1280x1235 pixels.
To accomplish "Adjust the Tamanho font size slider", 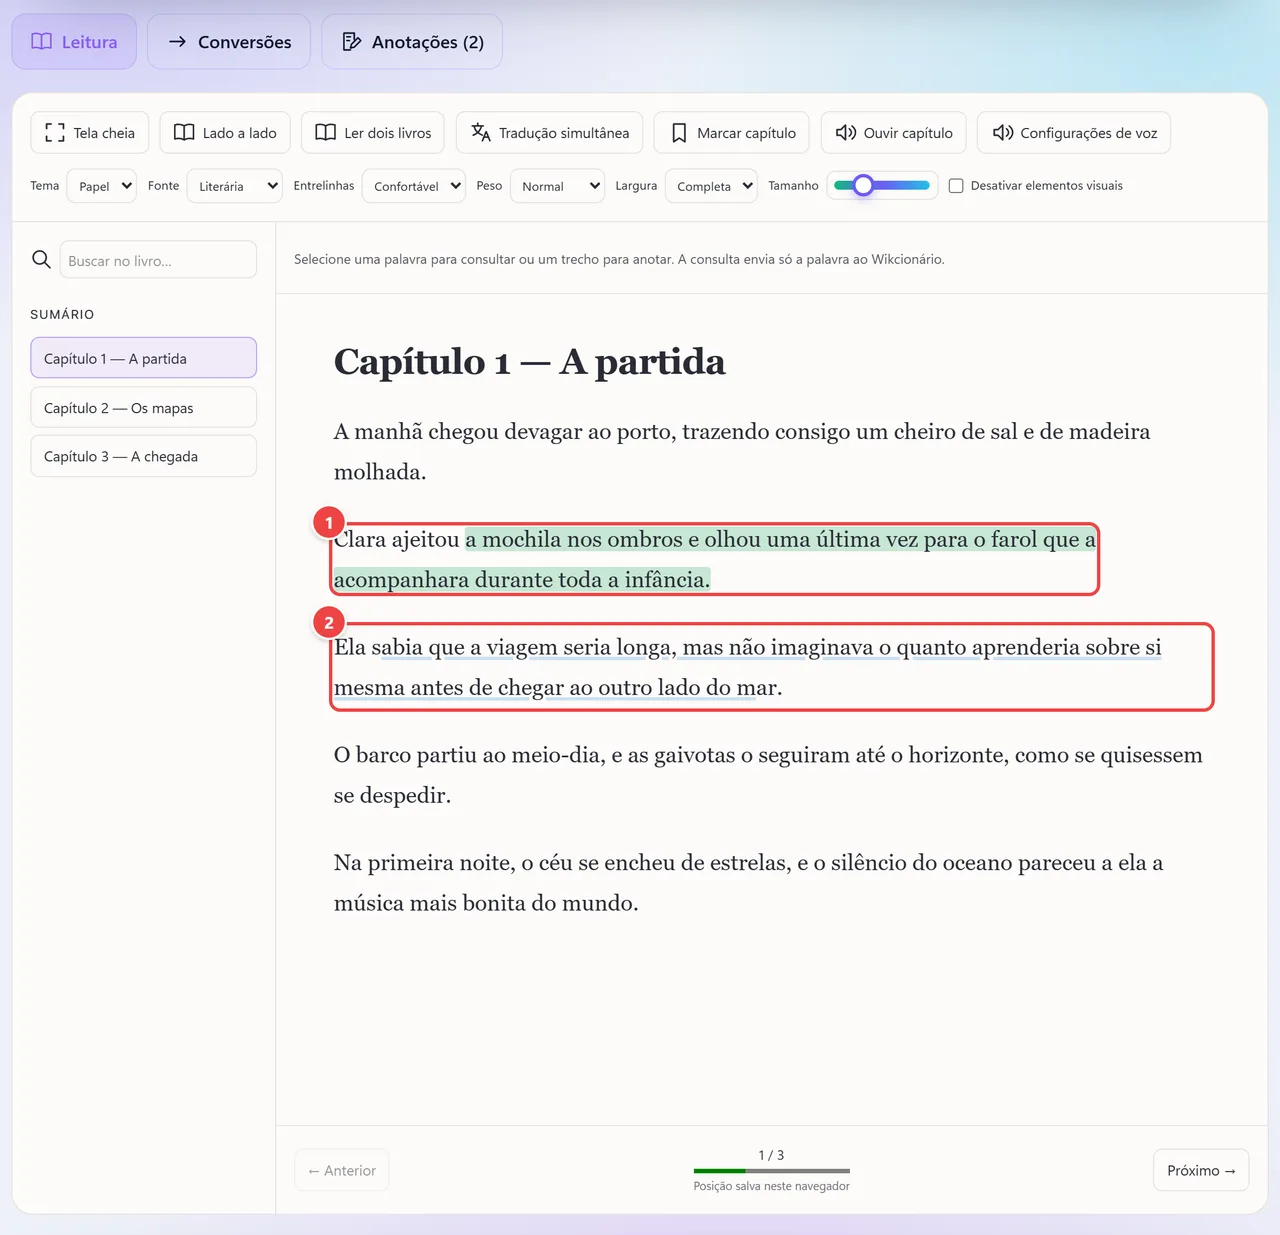I will [x=882, y=185].
